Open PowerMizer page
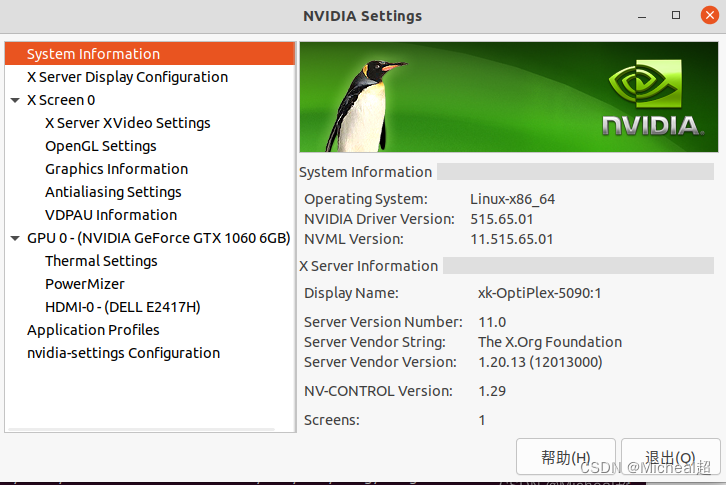The height and width of the screenshot is (485, 726). pos(85,284)
